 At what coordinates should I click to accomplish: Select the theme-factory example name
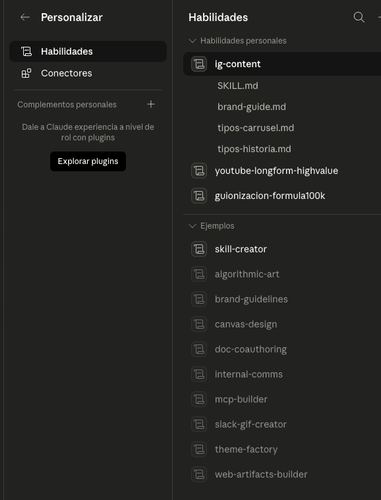(246, 449)
